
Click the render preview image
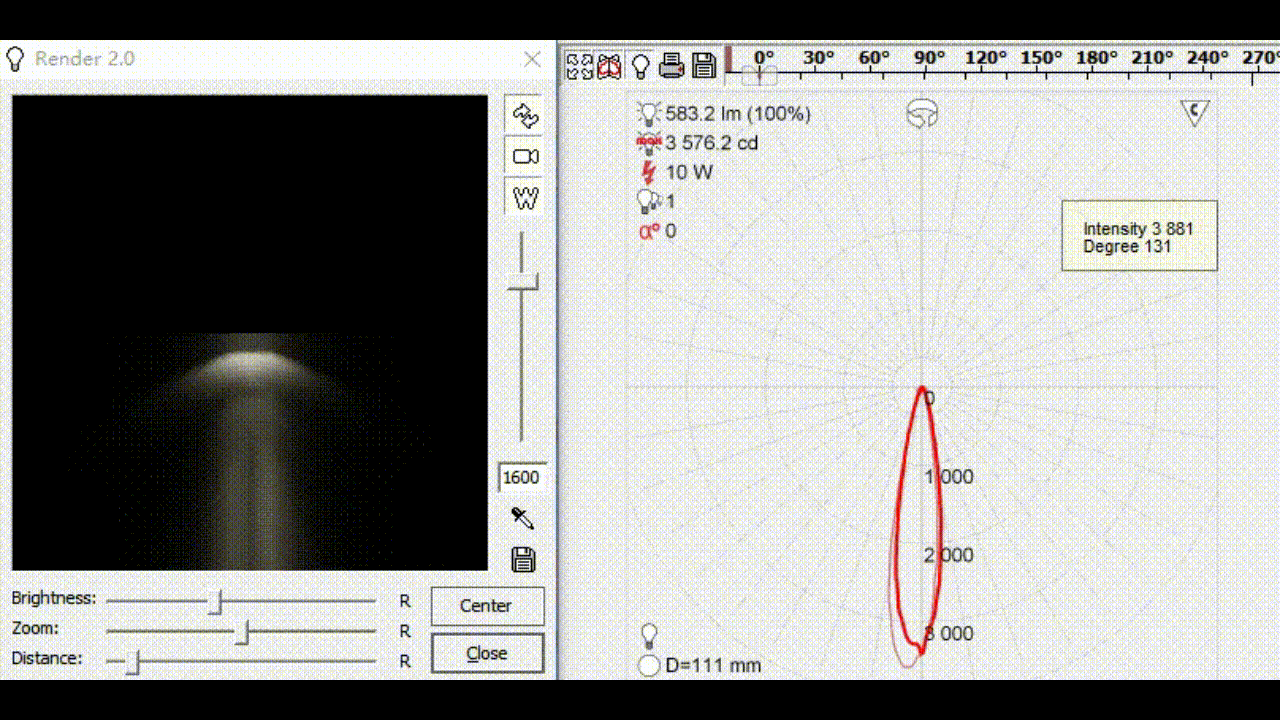coord(250,333)
